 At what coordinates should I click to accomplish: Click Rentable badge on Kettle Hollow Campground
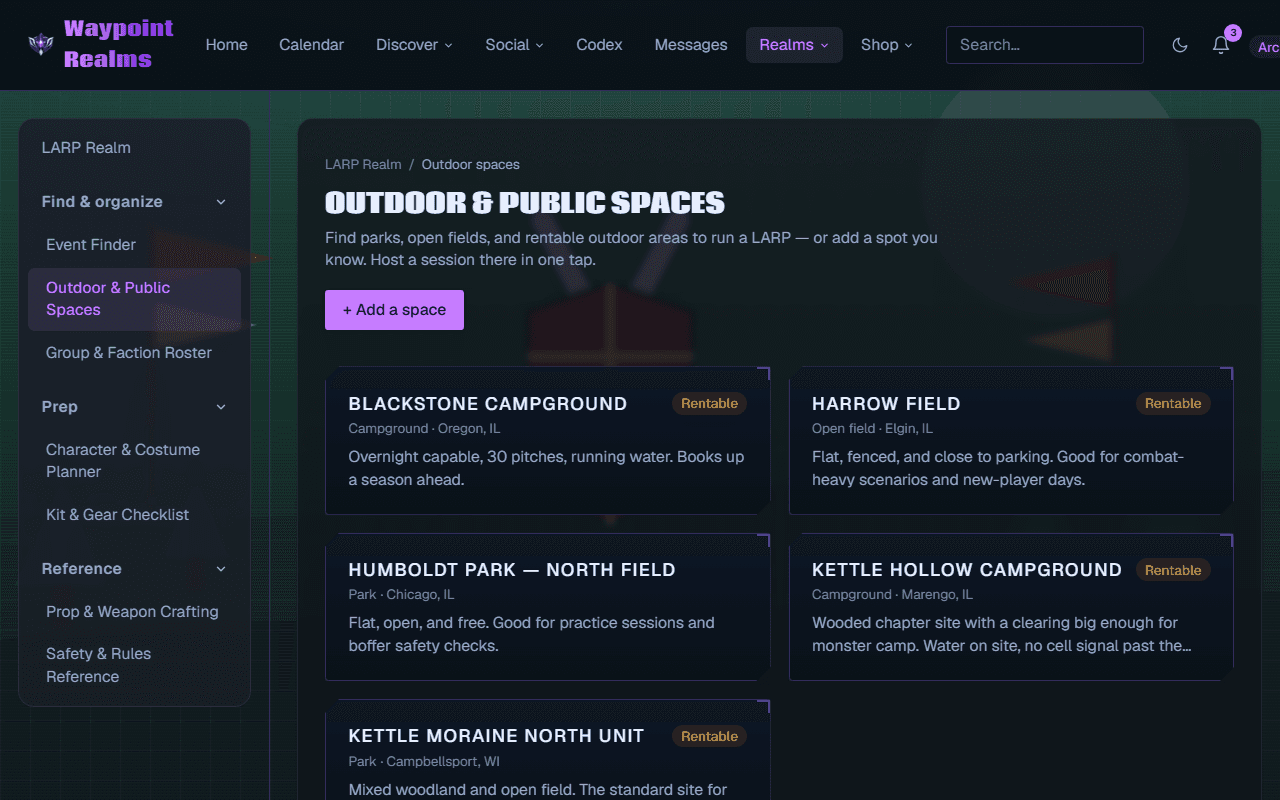tap(1173, 570)
